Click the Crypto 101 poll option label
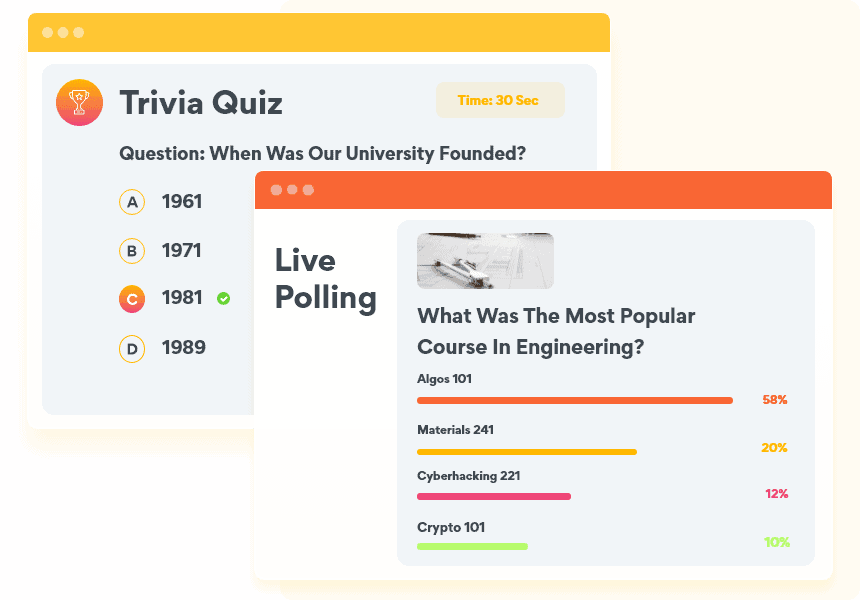The image size is (860, 600). pyautogui.click(x=451, y=527)
